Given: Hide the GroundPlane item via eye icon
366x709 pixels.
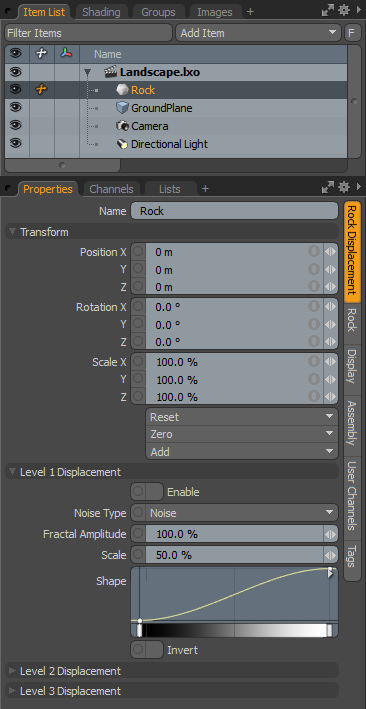Looking at the screenshot, I should click(x=16, y=108).
